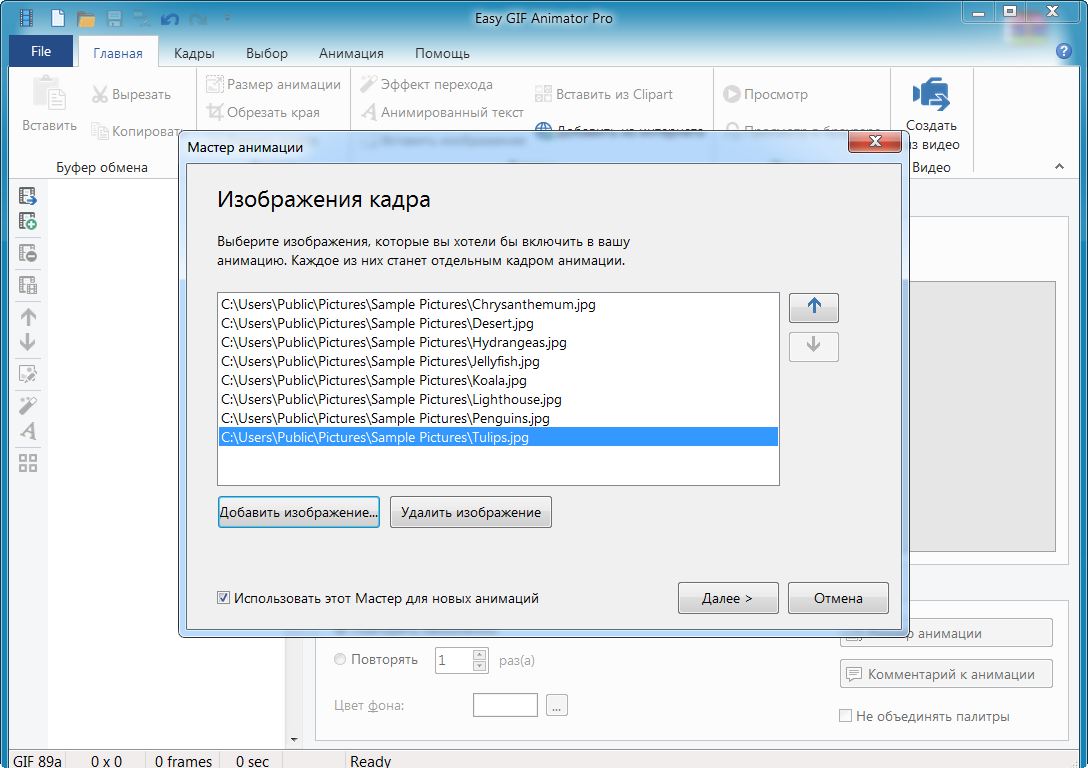Switch to the Главная ribbon tab
Viewport: 1088px width, 768px height.
click(x=118, y=53)
